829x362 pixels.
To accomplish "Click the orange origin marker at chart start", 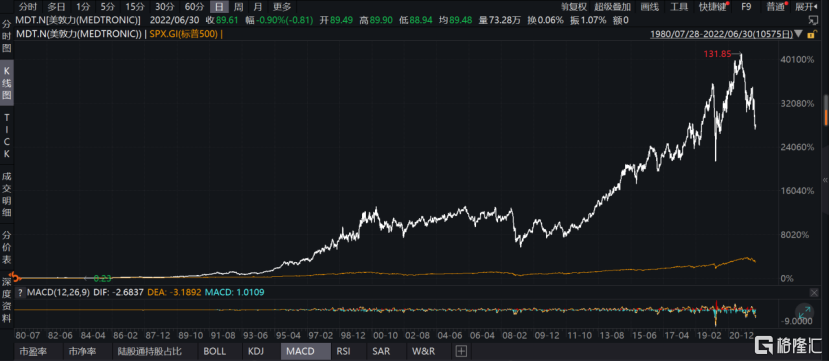I will coord(16,277).
